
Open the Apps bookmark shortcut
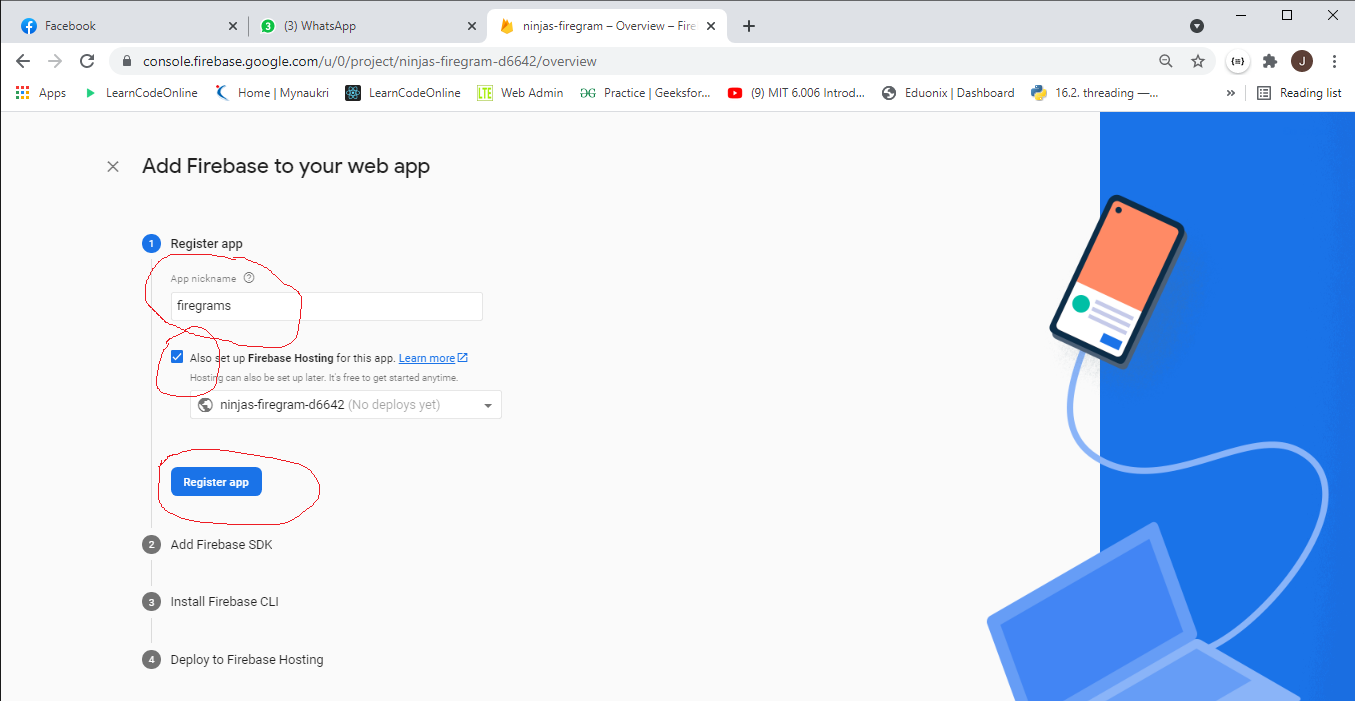click(x=41, y=93)
